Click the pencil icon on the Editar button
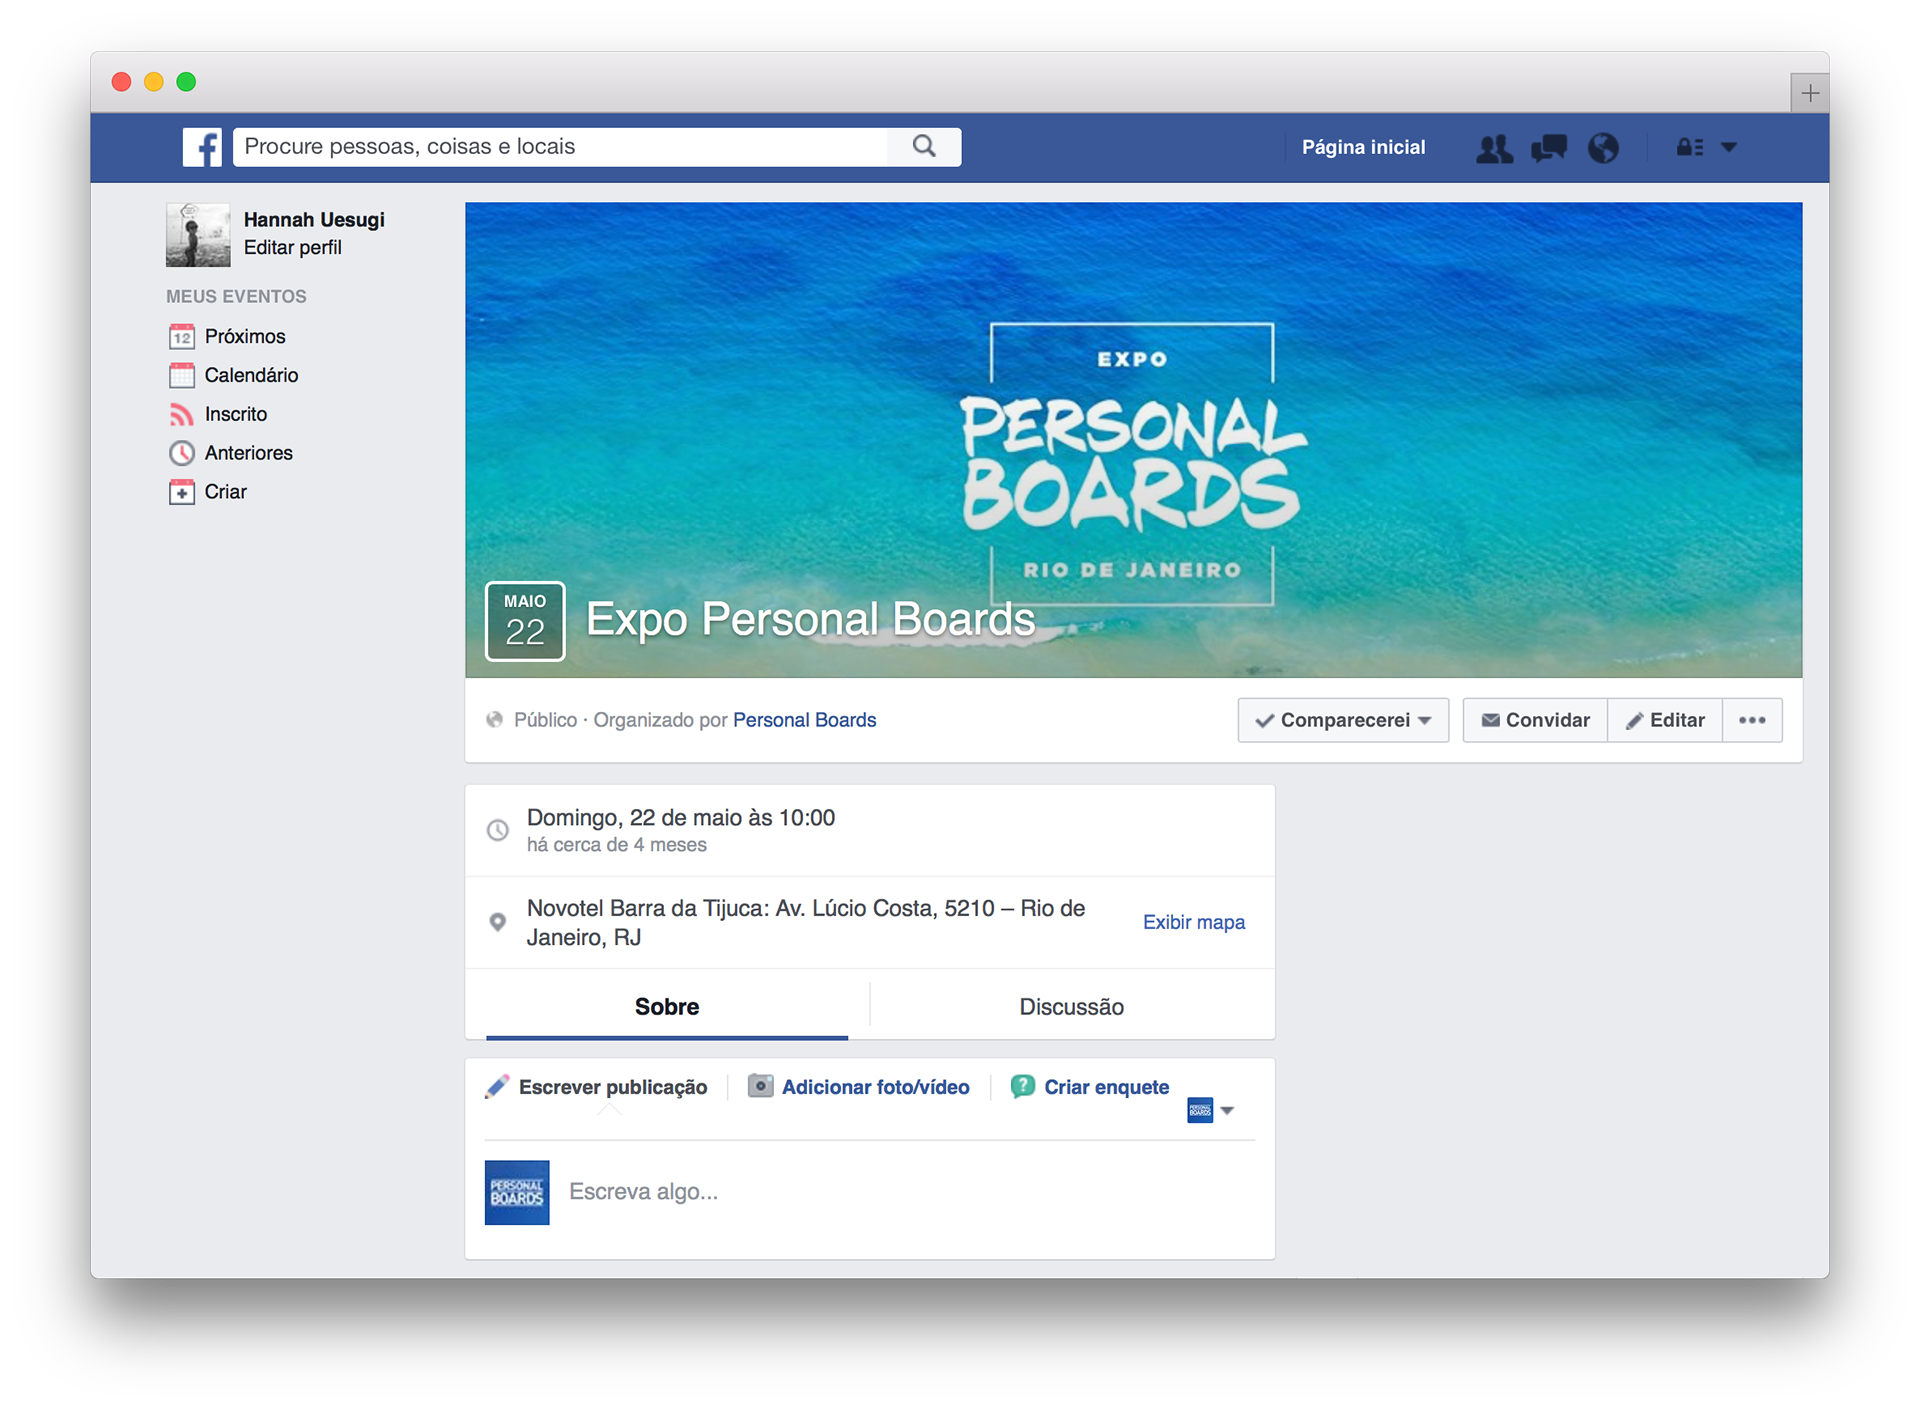1920x1408 pixels. click(1635, 721)
